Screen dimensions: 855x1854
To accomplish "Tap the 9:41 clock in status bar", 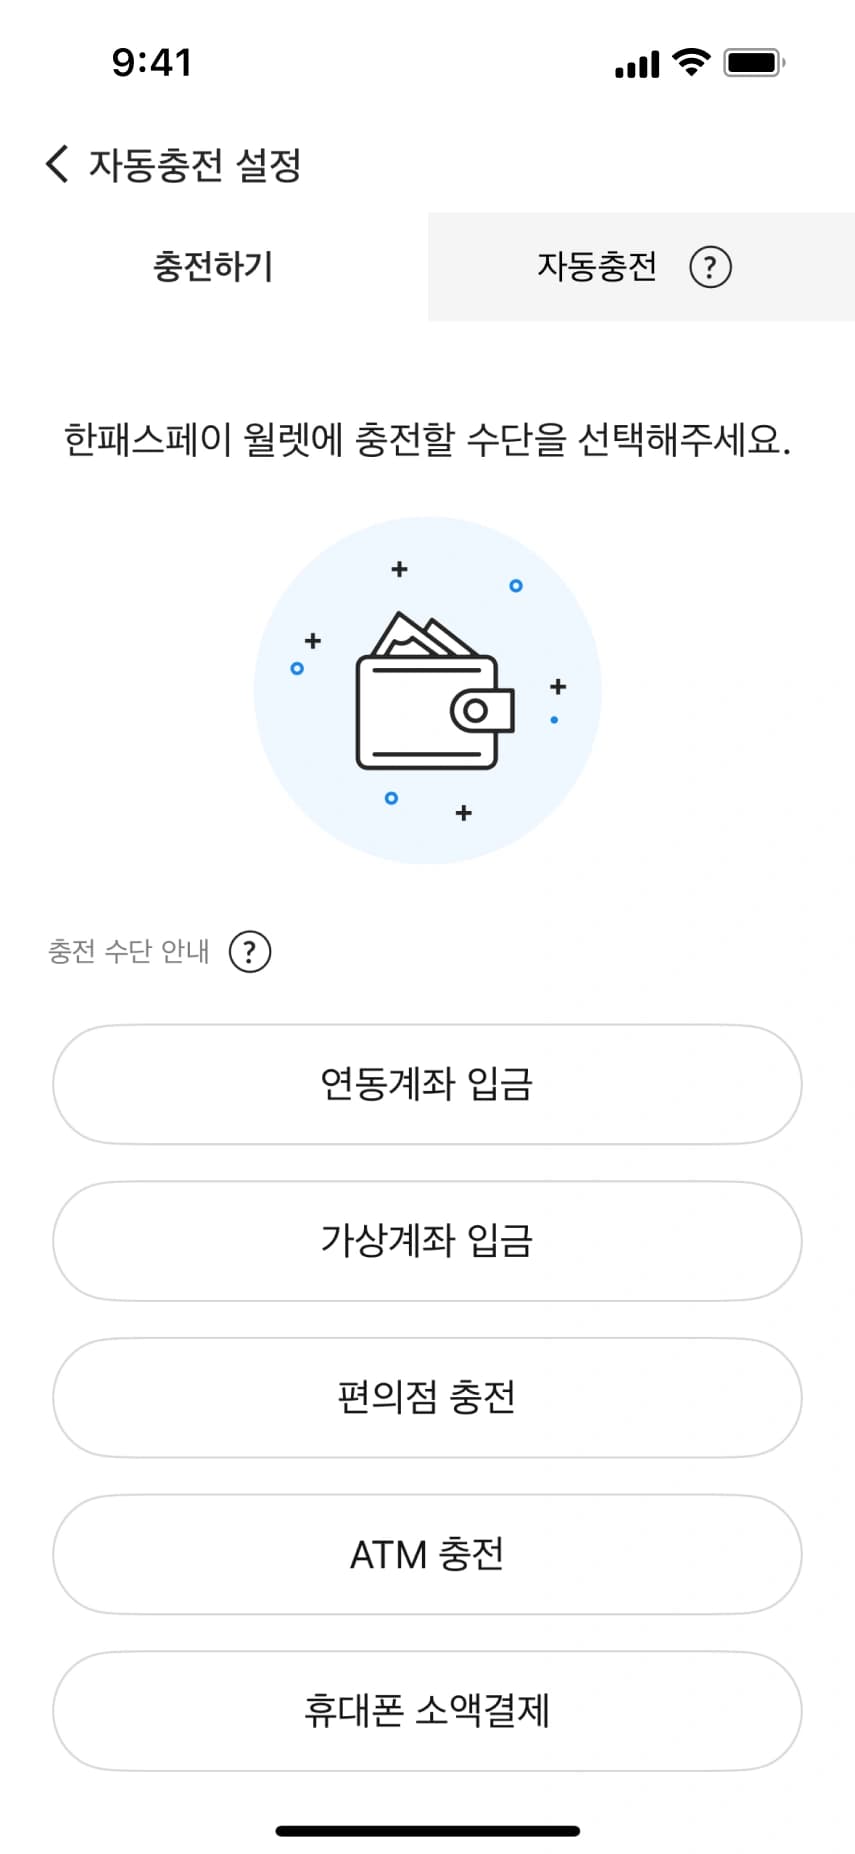I will point(151,62).
